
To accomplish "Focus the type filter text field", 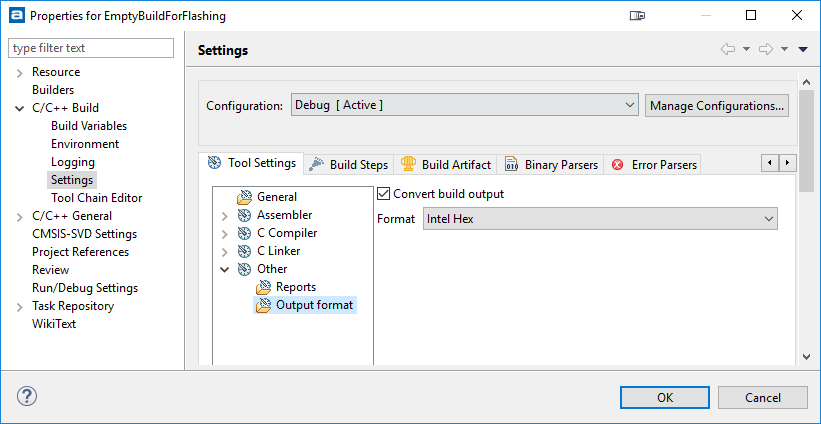I will (x=91, y=48).
